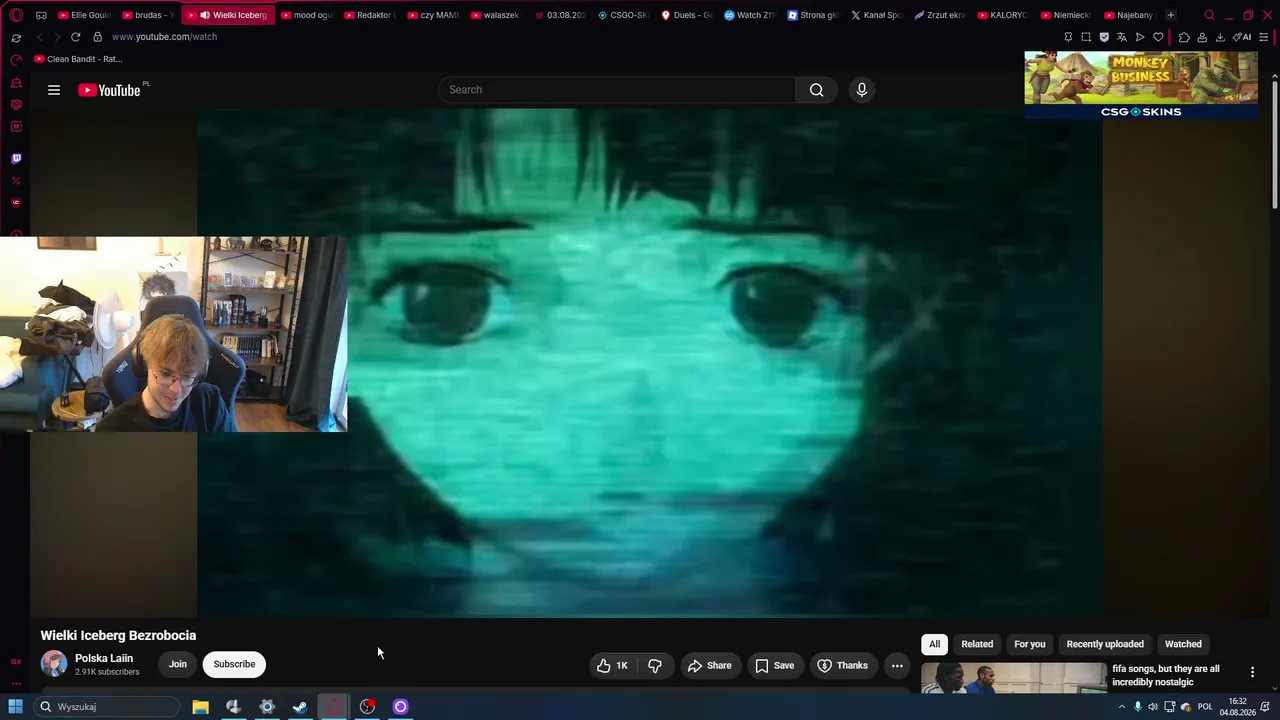Viewport: 1280px width, 720px height.
Task: Open the browser downloads icon
Action: 1220,37
